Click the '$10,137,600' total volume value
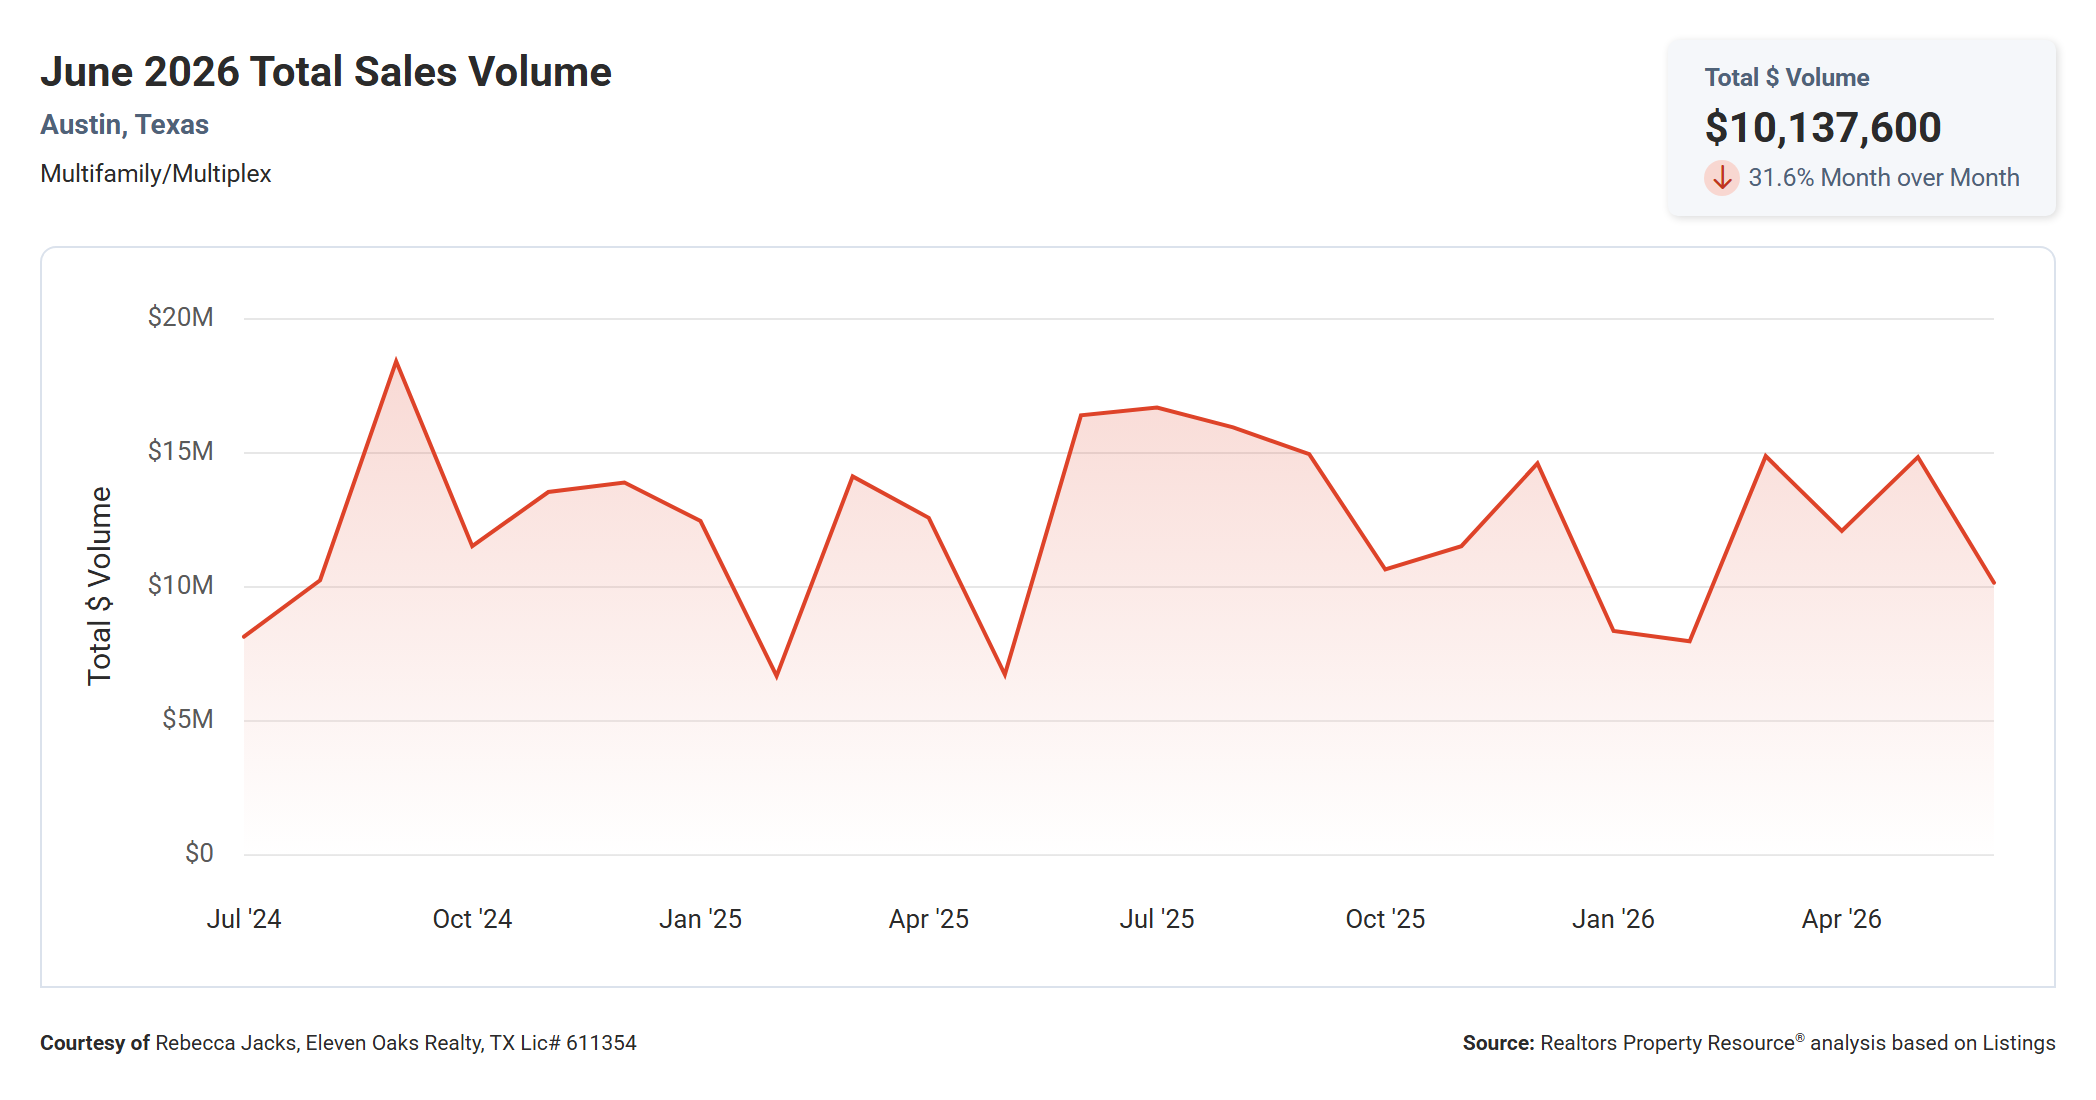 pyautogui.click(x=1822, y=127)
